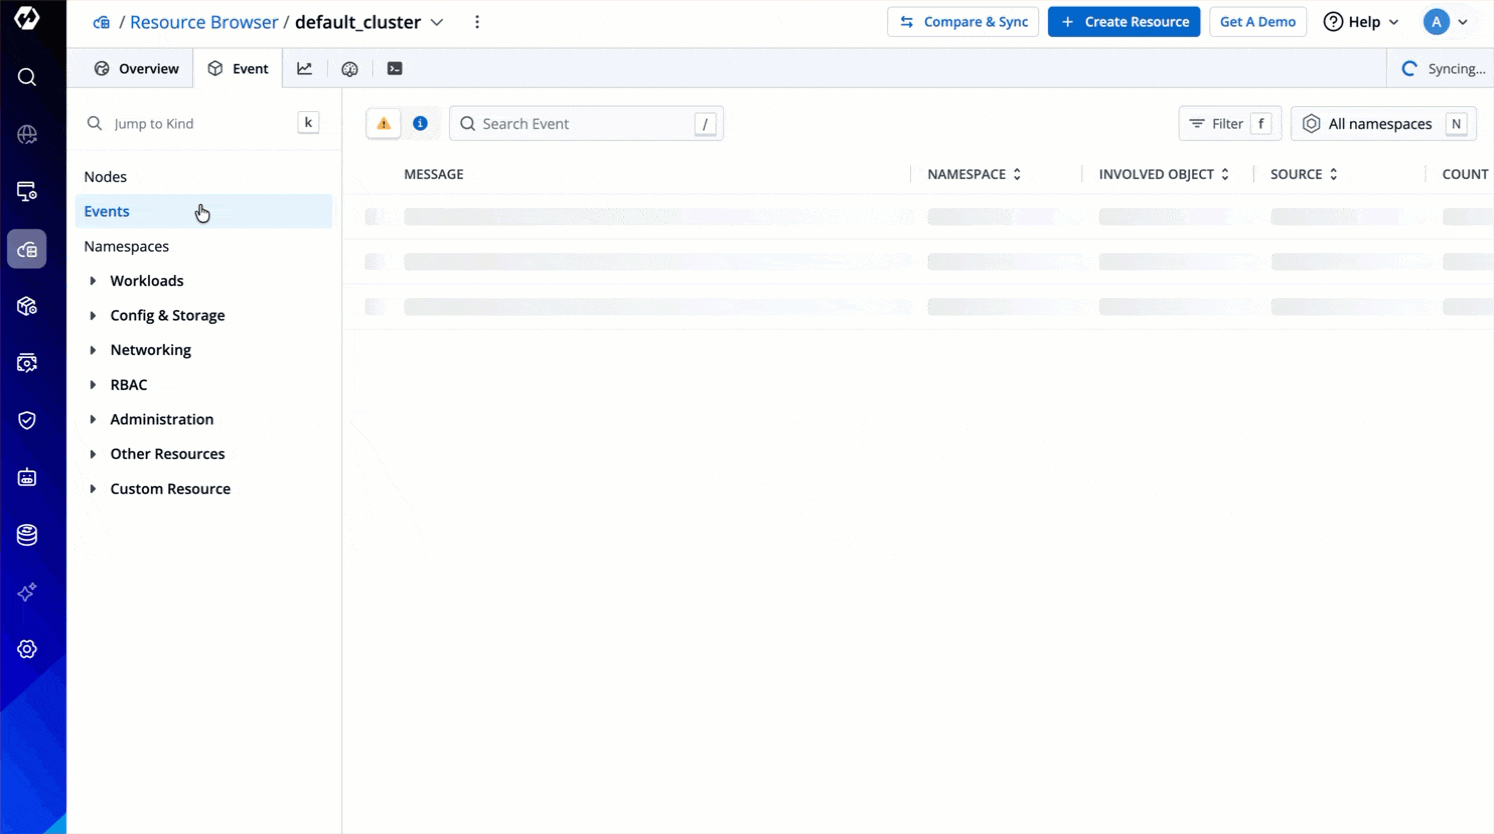Image resolution: width=1494 pixels, height=834 pixels.
Task: Click the Devtron logo at top left
Action: [x=27, y=18]
